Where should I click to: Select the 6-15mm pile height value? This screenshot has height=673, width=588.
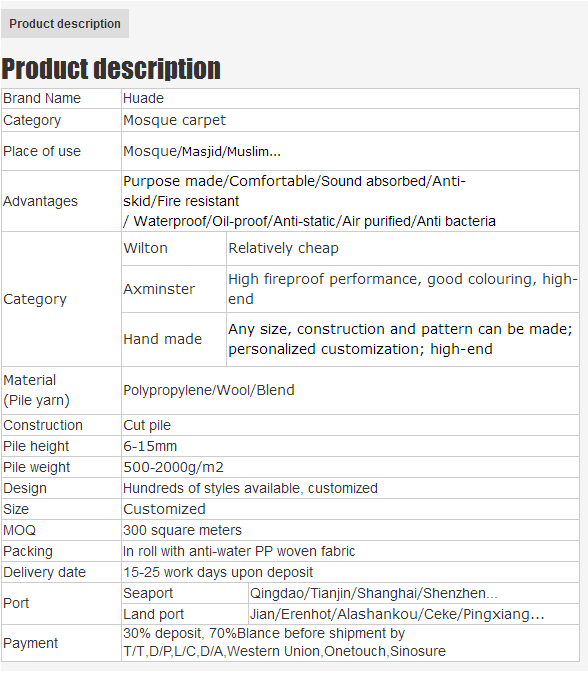[150, 446]
